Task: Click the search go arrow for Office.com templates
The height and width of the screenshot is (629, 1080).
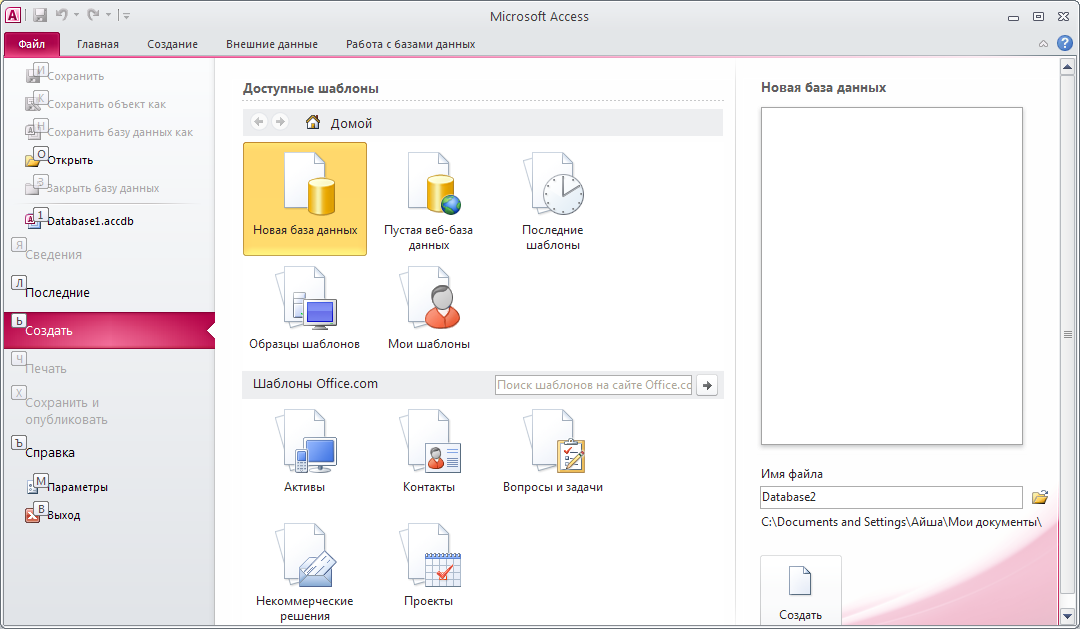Action: 707,385
